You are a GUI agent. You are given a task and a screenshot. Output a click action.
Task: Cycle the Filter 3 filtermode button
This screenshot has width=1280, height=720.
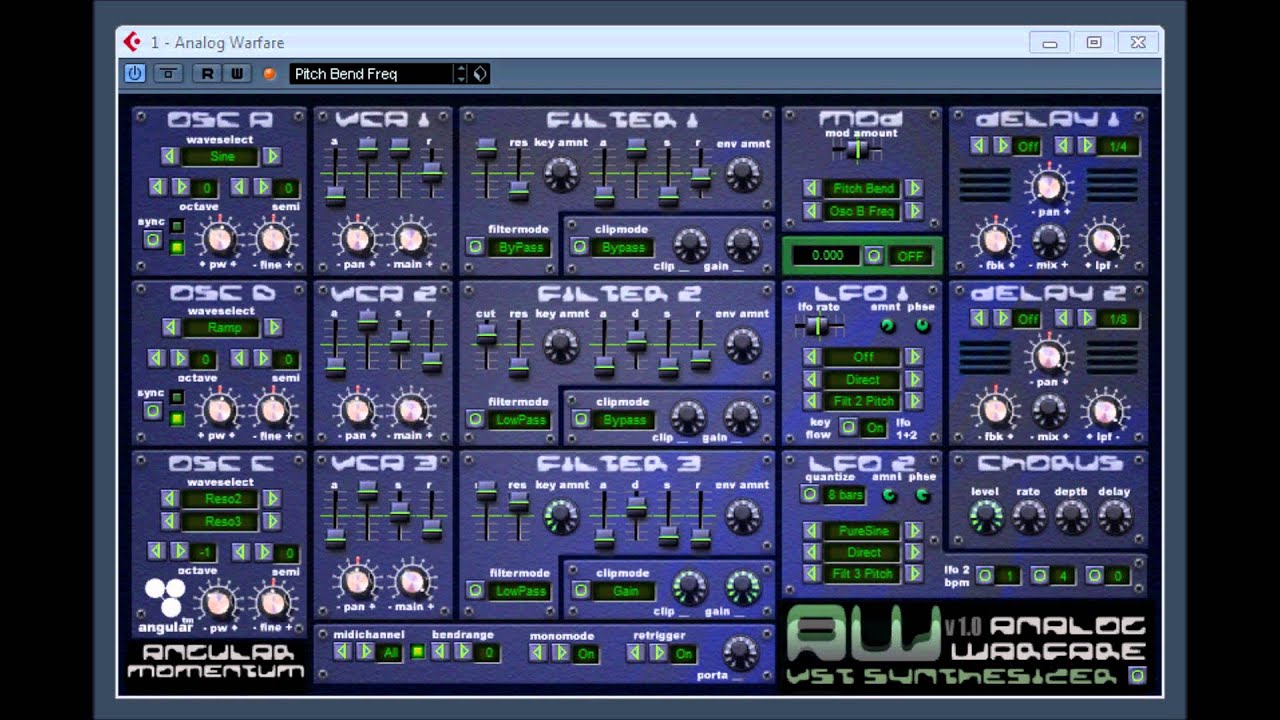click(x=475, y=590)
